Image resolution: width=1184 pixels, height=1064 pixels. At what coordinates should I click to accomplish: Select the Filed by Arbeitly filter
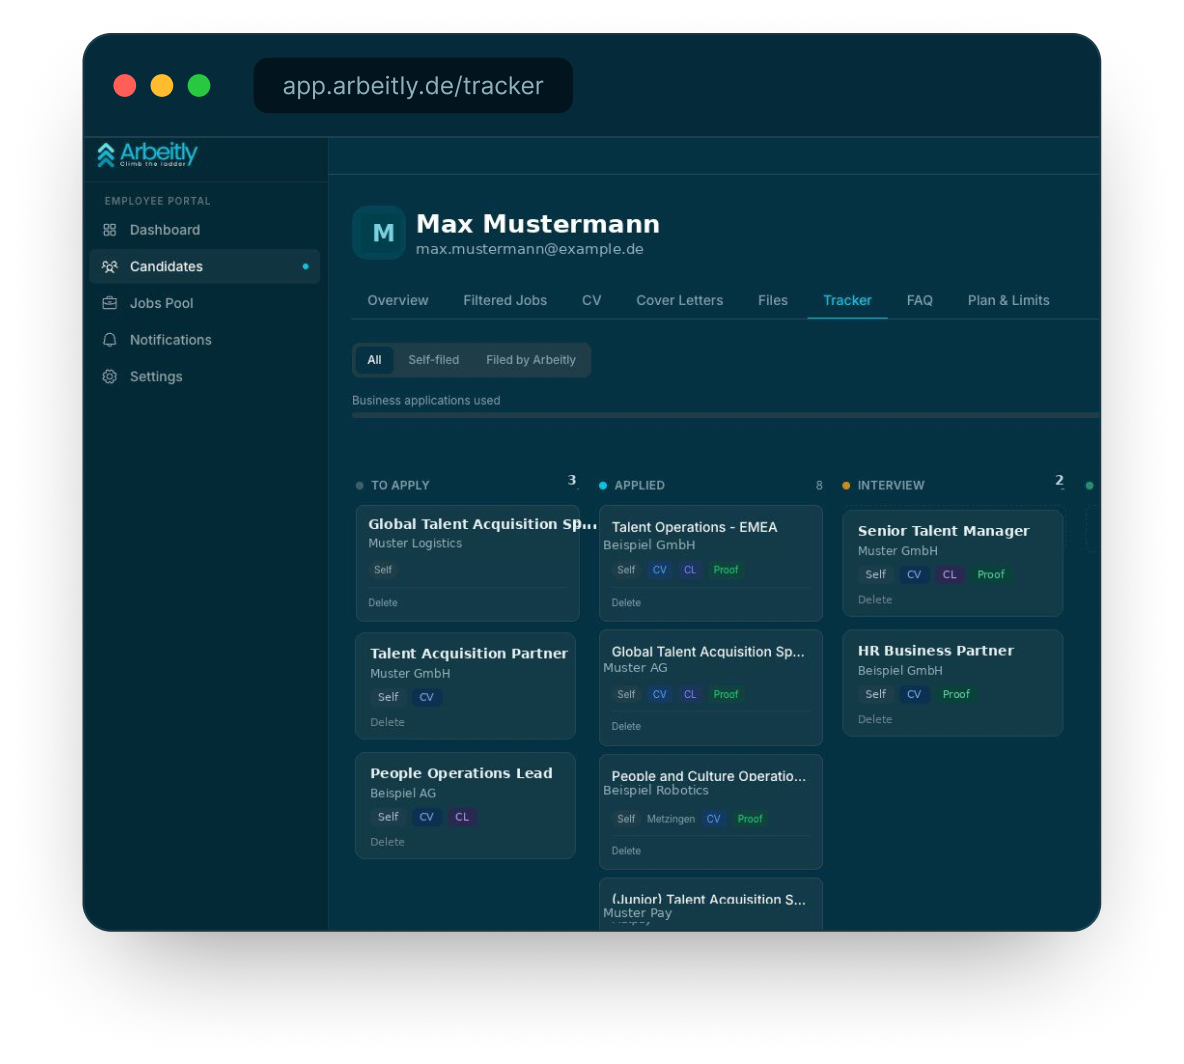(x=531, y=359)
